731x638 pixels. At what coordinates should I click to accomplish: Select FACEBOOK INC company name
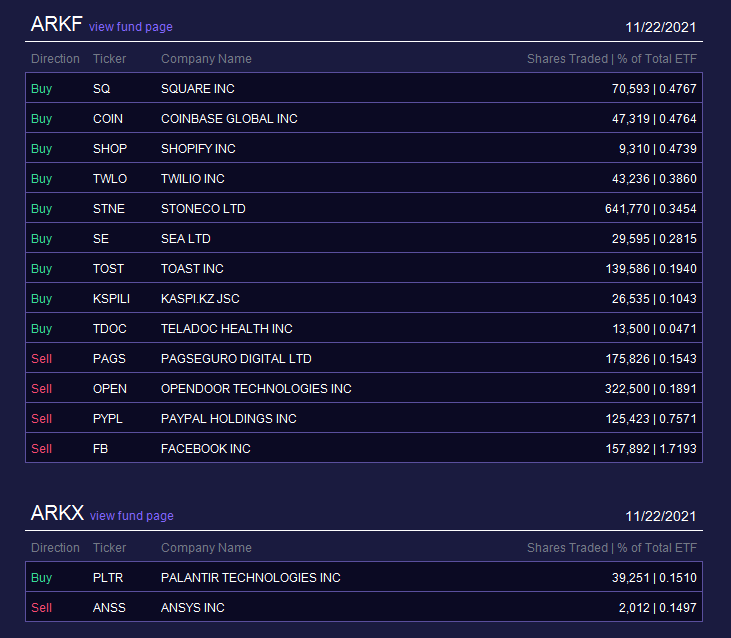pos(206,449)
